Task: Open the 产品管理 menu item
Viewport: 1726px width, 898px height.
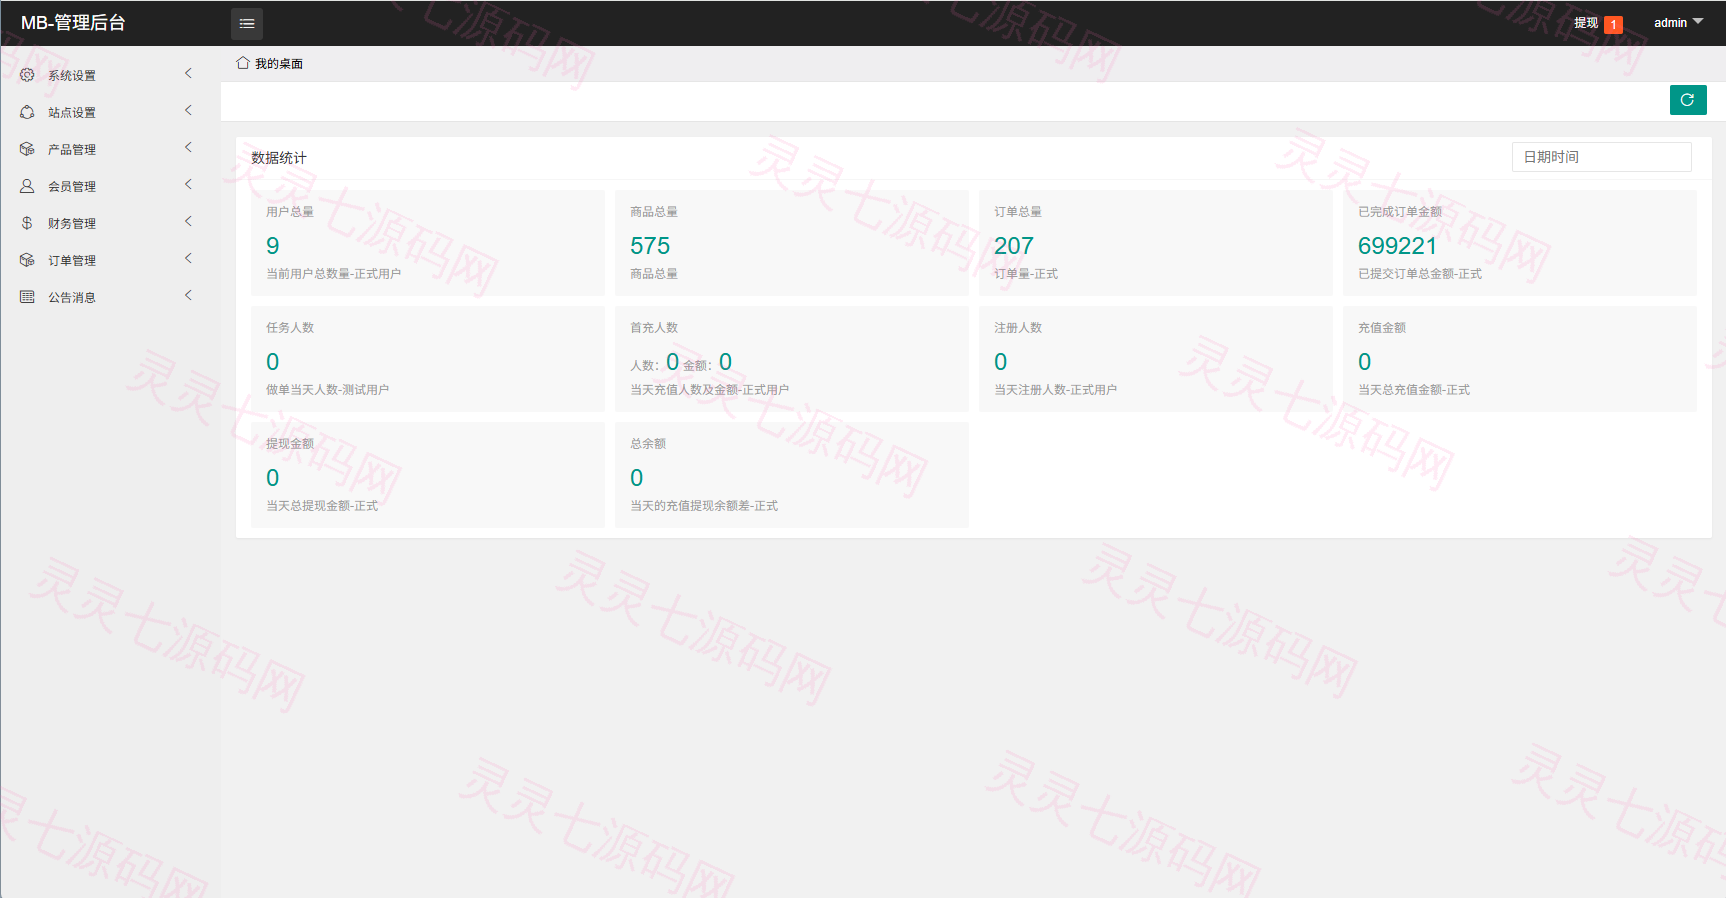Action: (x=110, y=149)
